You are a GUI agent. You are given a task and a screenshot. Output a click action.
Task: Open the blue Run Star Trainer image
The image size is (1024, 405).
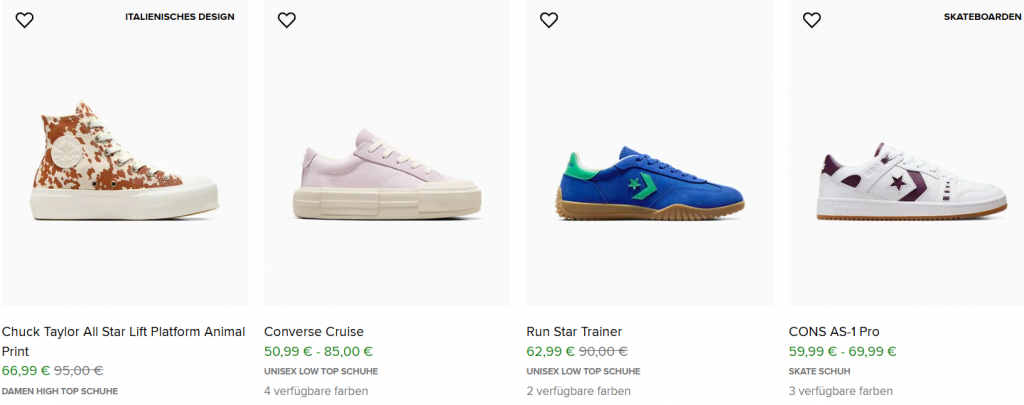(649, 180)
